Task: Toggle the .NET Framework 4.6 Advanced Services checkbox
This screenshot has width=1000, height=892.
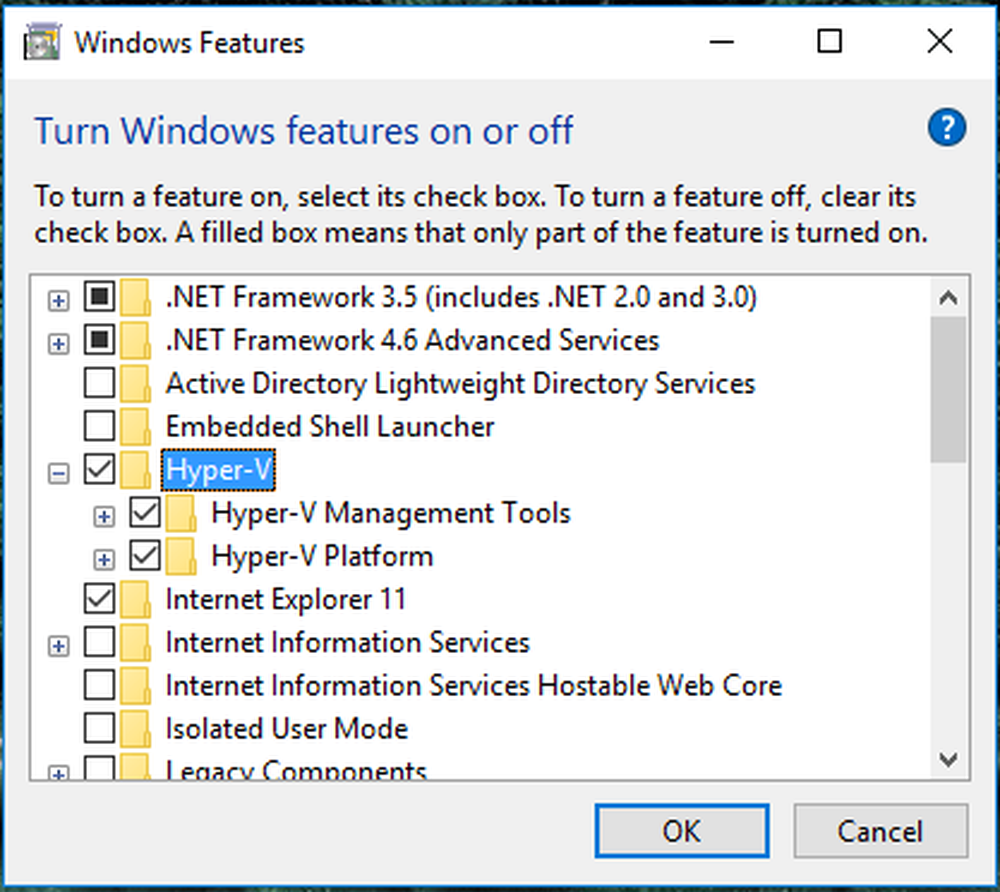Action: (99, 339)
